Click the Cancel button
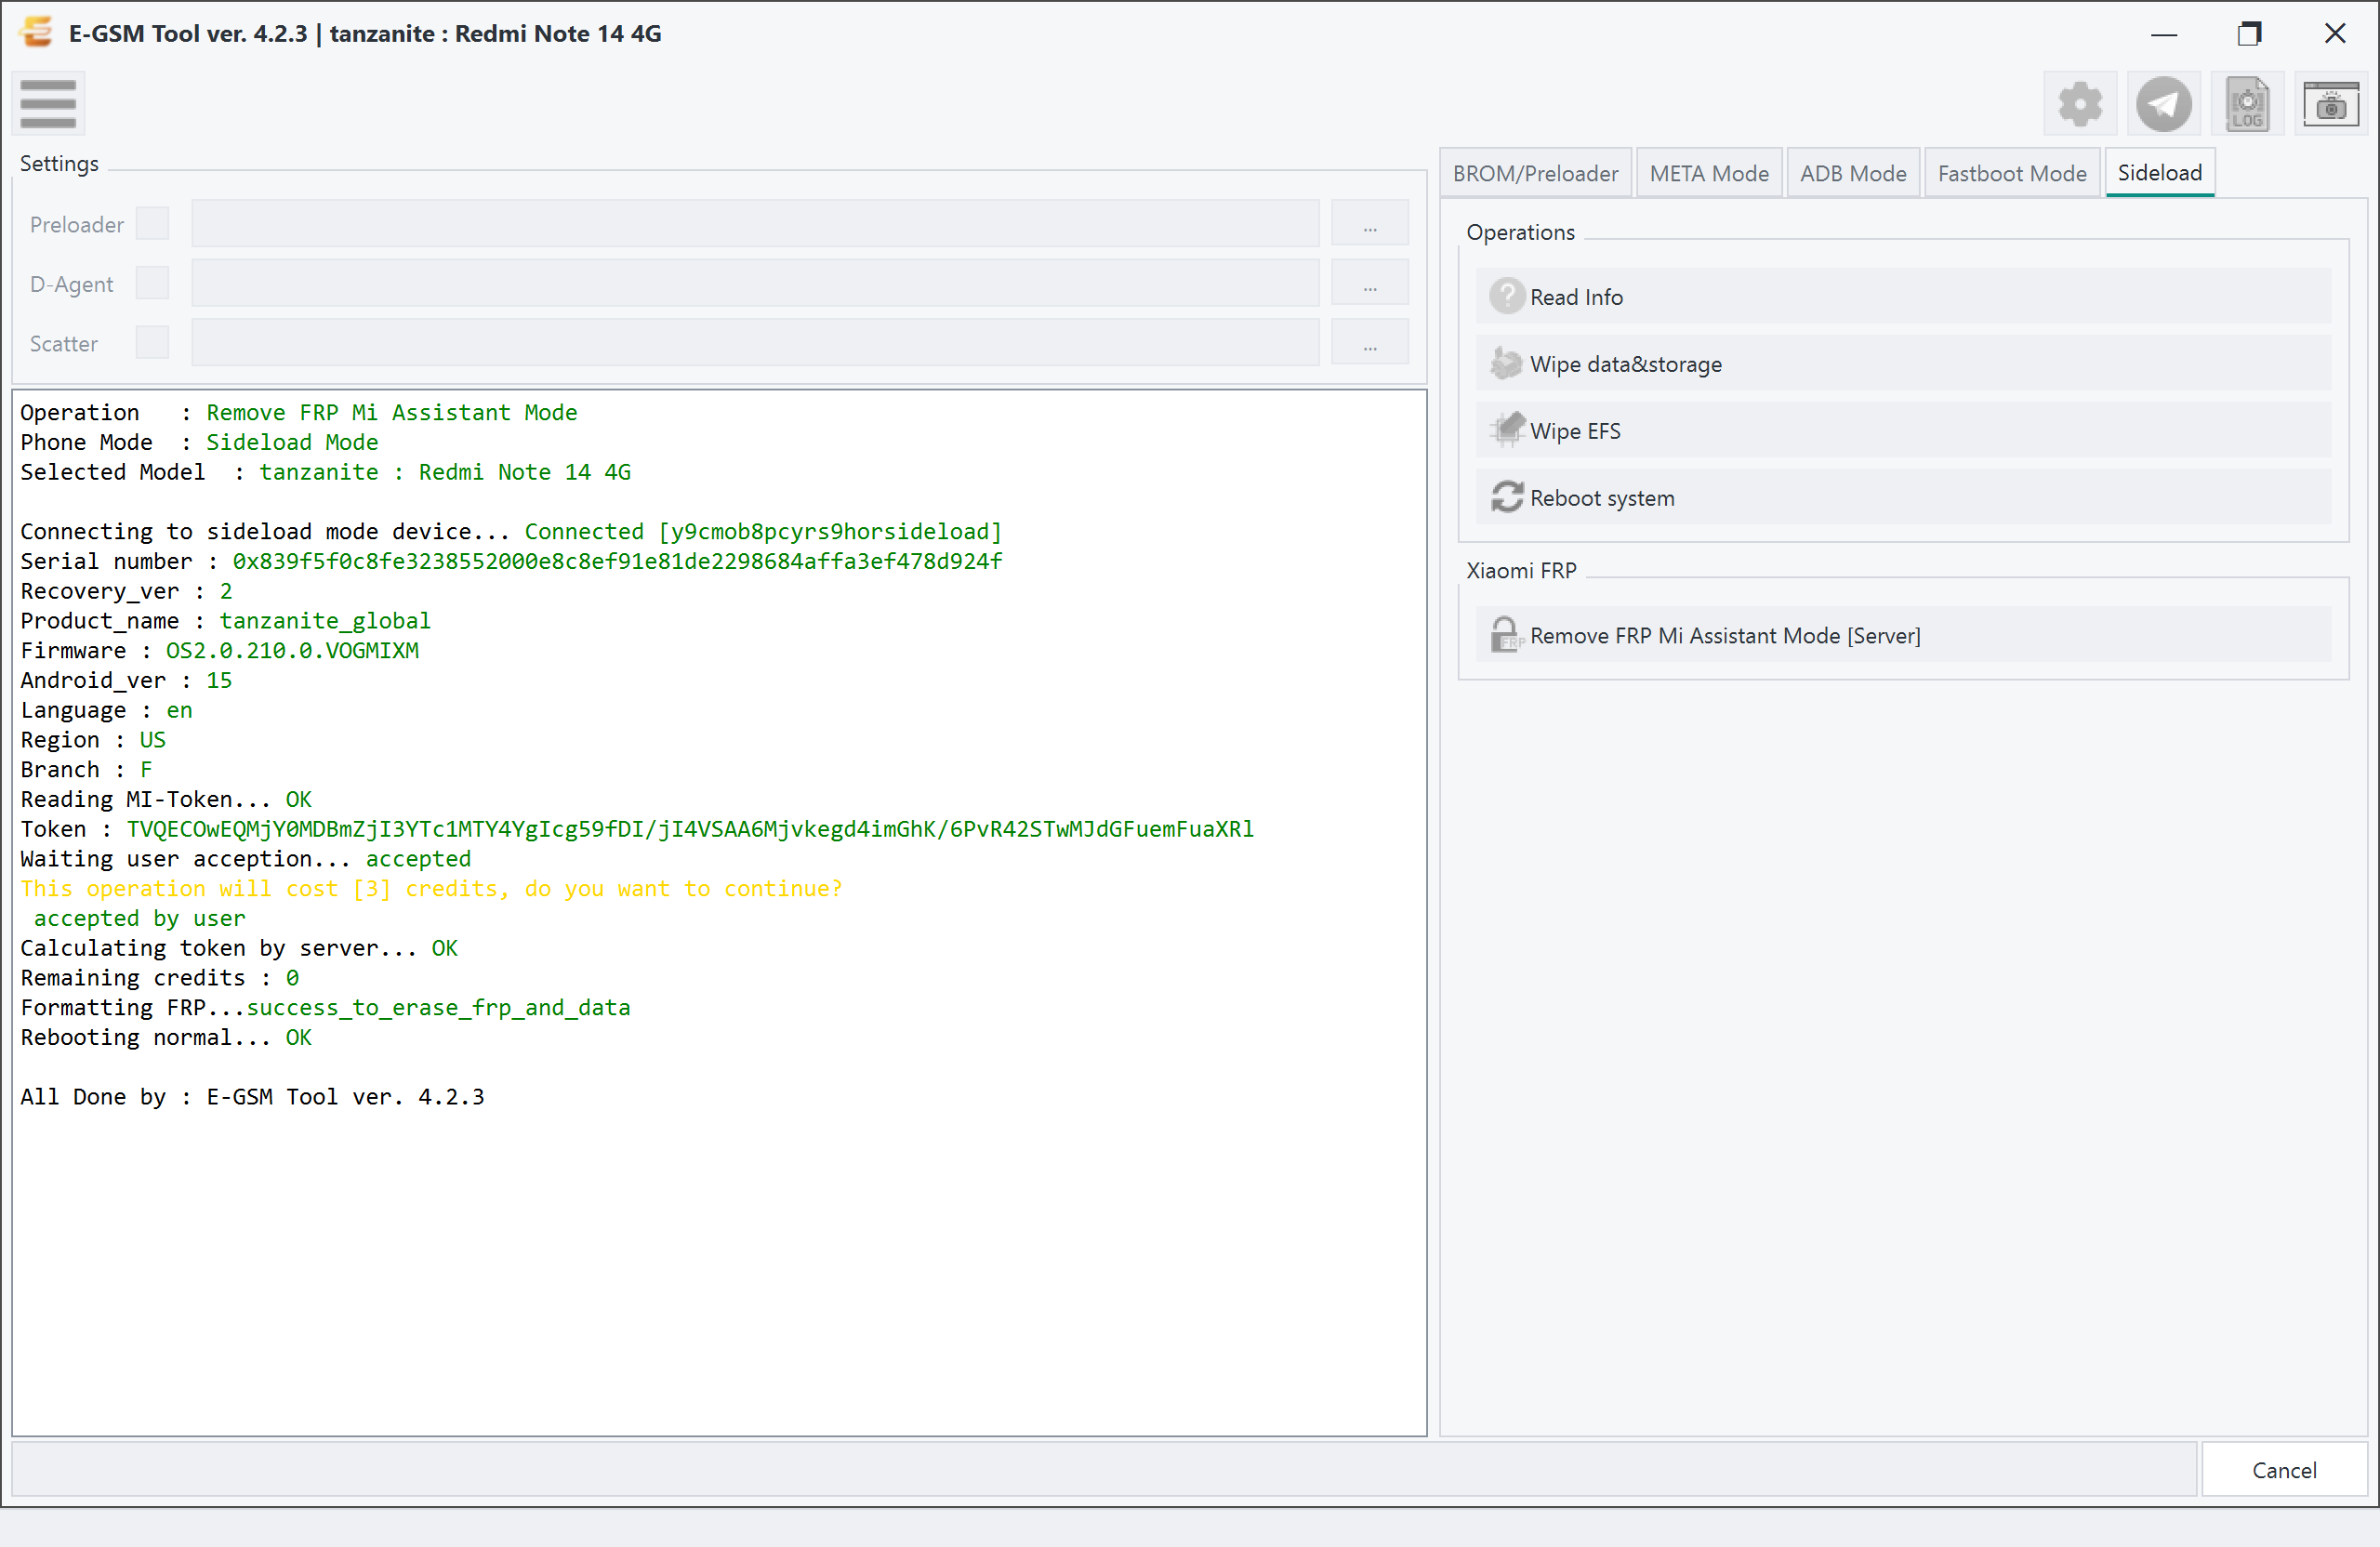Viewport: 2380px width, 1547px height. (x=2284, y=1469)
